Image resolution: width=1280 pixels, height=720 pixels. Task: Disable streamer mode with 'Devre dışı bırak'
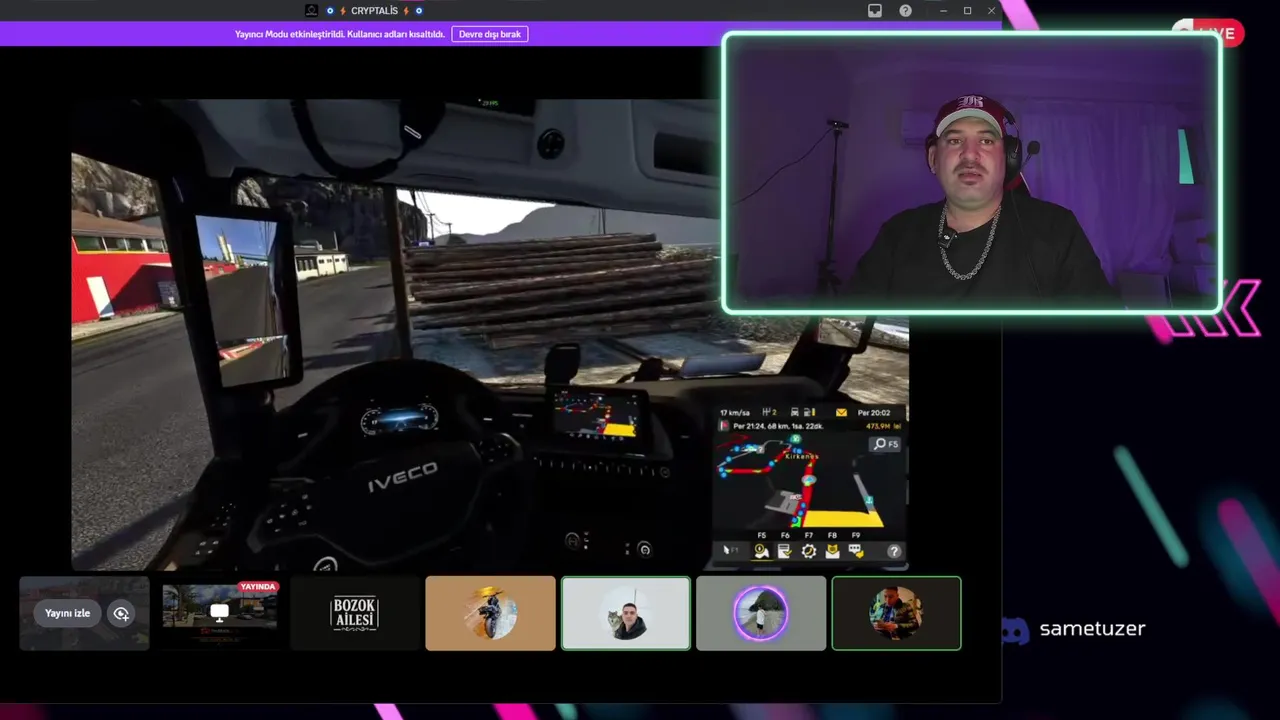tap(490, 34)
